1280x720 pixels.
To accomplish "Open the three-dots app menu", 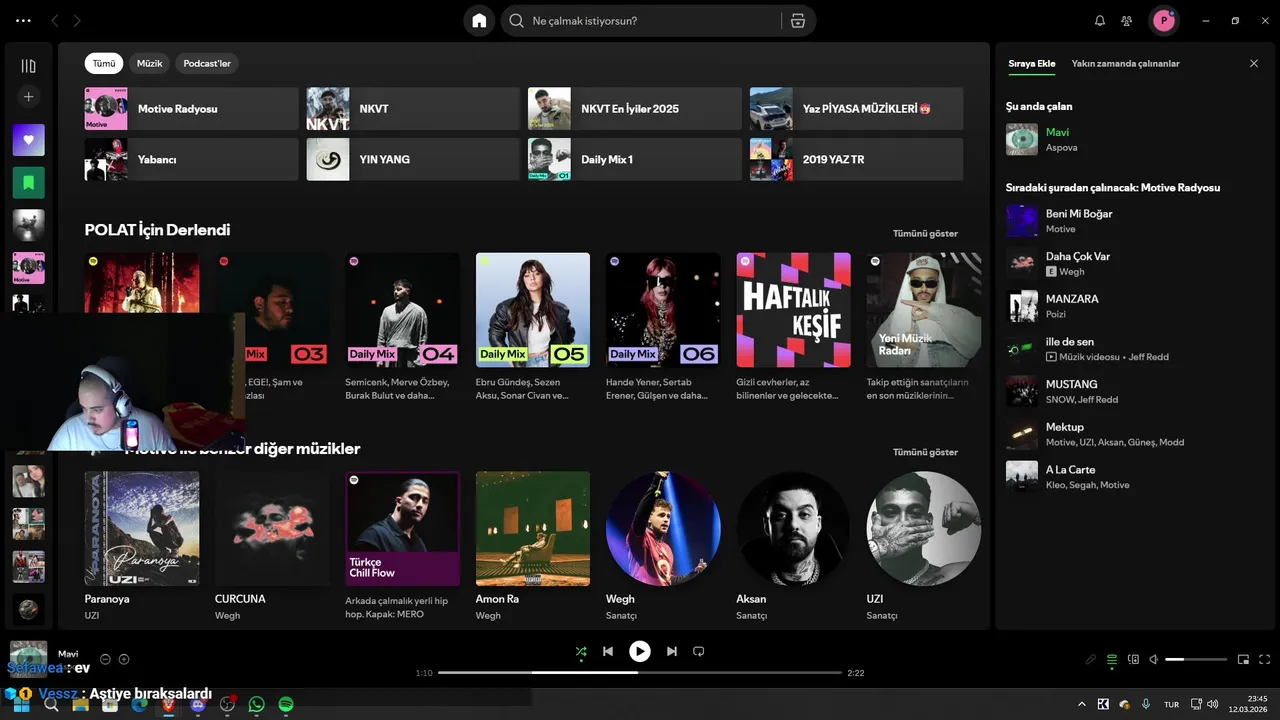I will point(24,21).
